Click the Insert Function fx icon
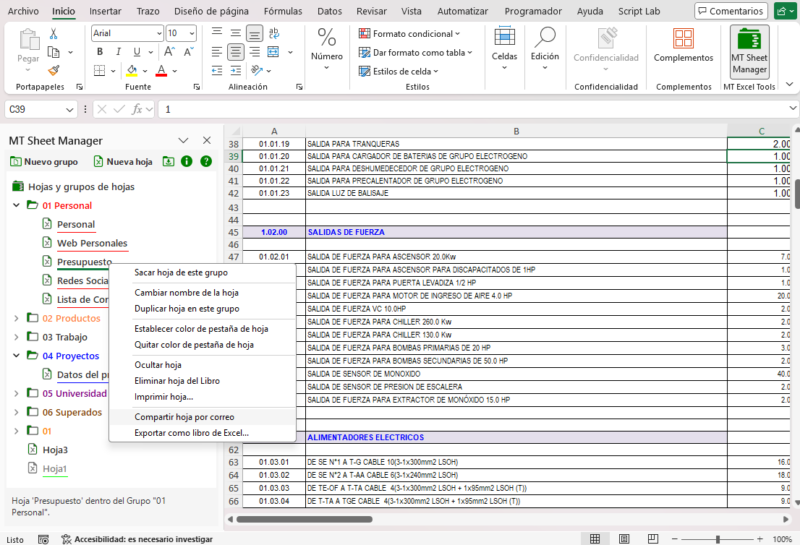Image resolution: width=800 pixels, height=545 pixels. 137,109
